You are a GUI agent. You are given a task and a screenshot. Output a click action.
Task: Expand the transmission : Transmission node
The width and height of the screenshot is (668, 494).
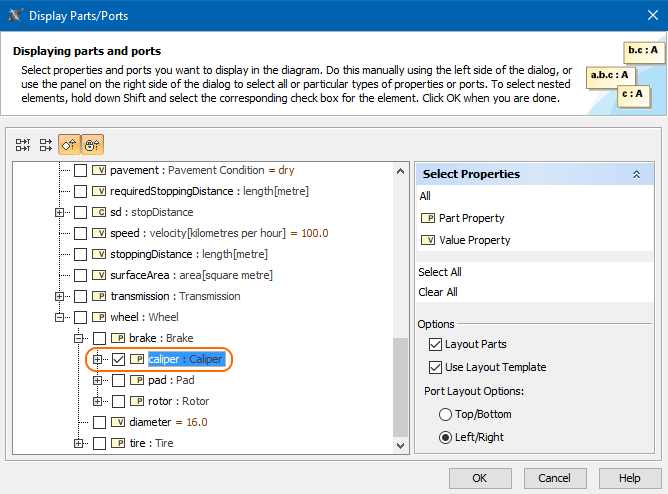pyautogui.click(x=60, y=296)
